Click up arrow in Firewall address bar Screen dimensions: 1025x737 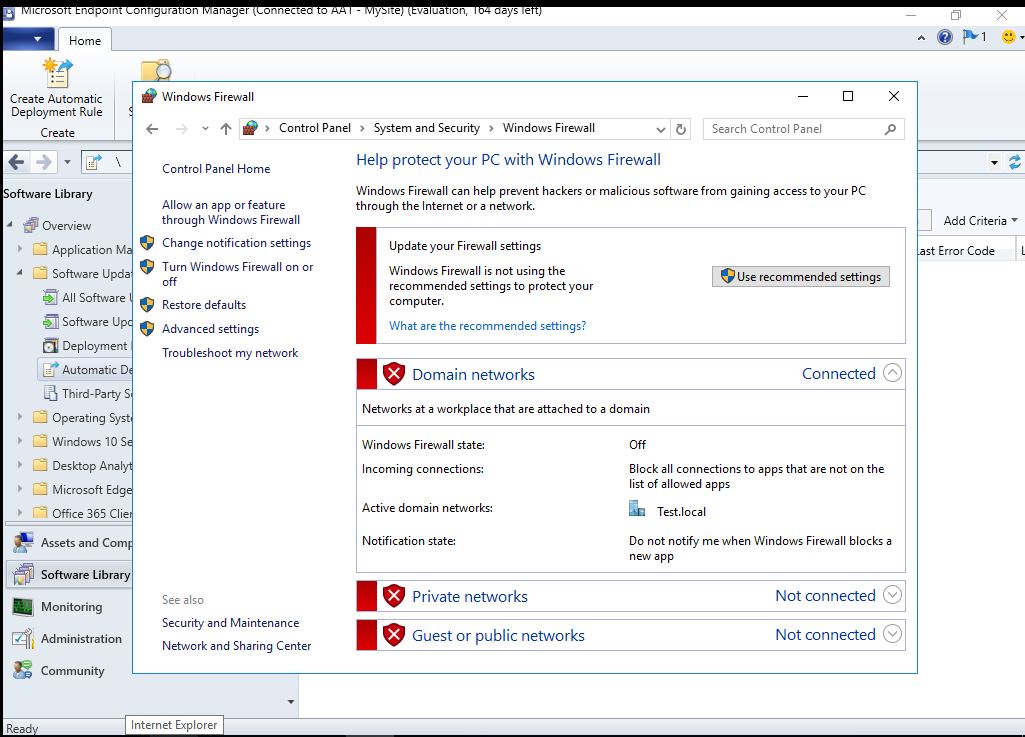[x=226, y=129]
